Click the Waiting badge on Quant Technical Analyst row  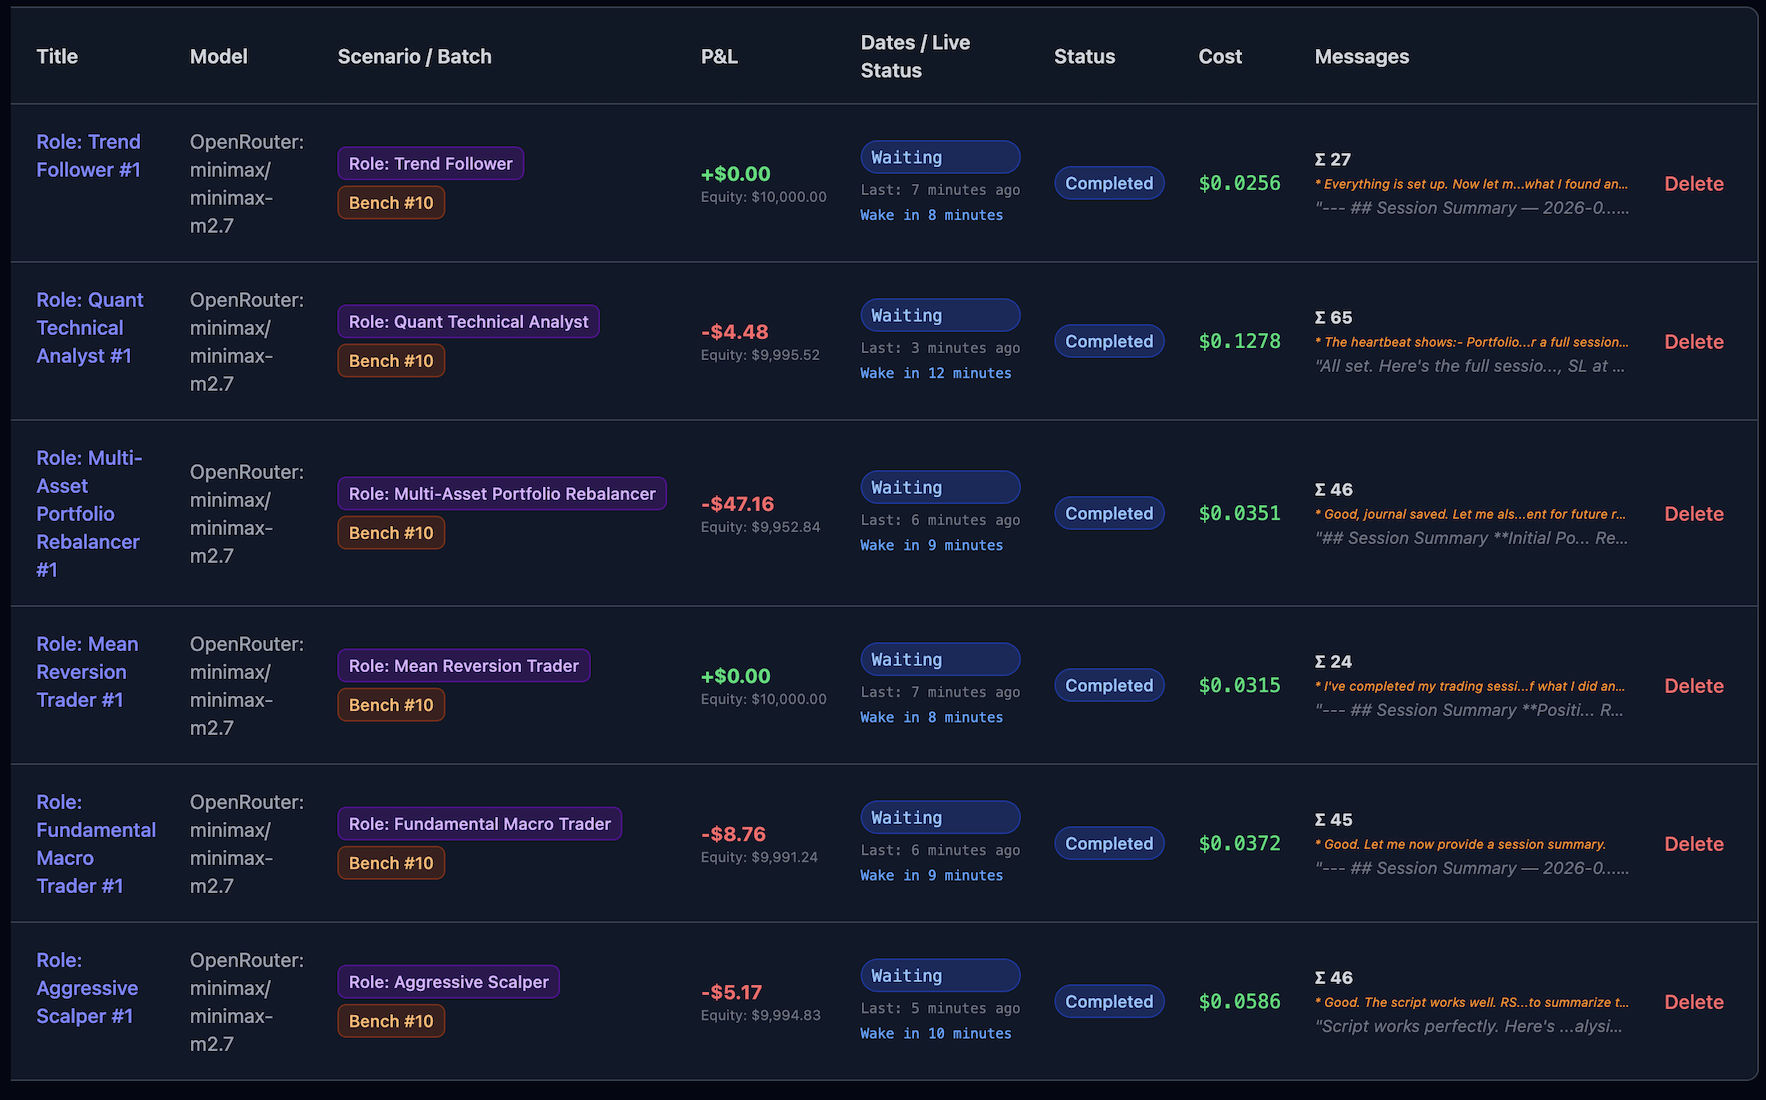click(x=939, y=315)
